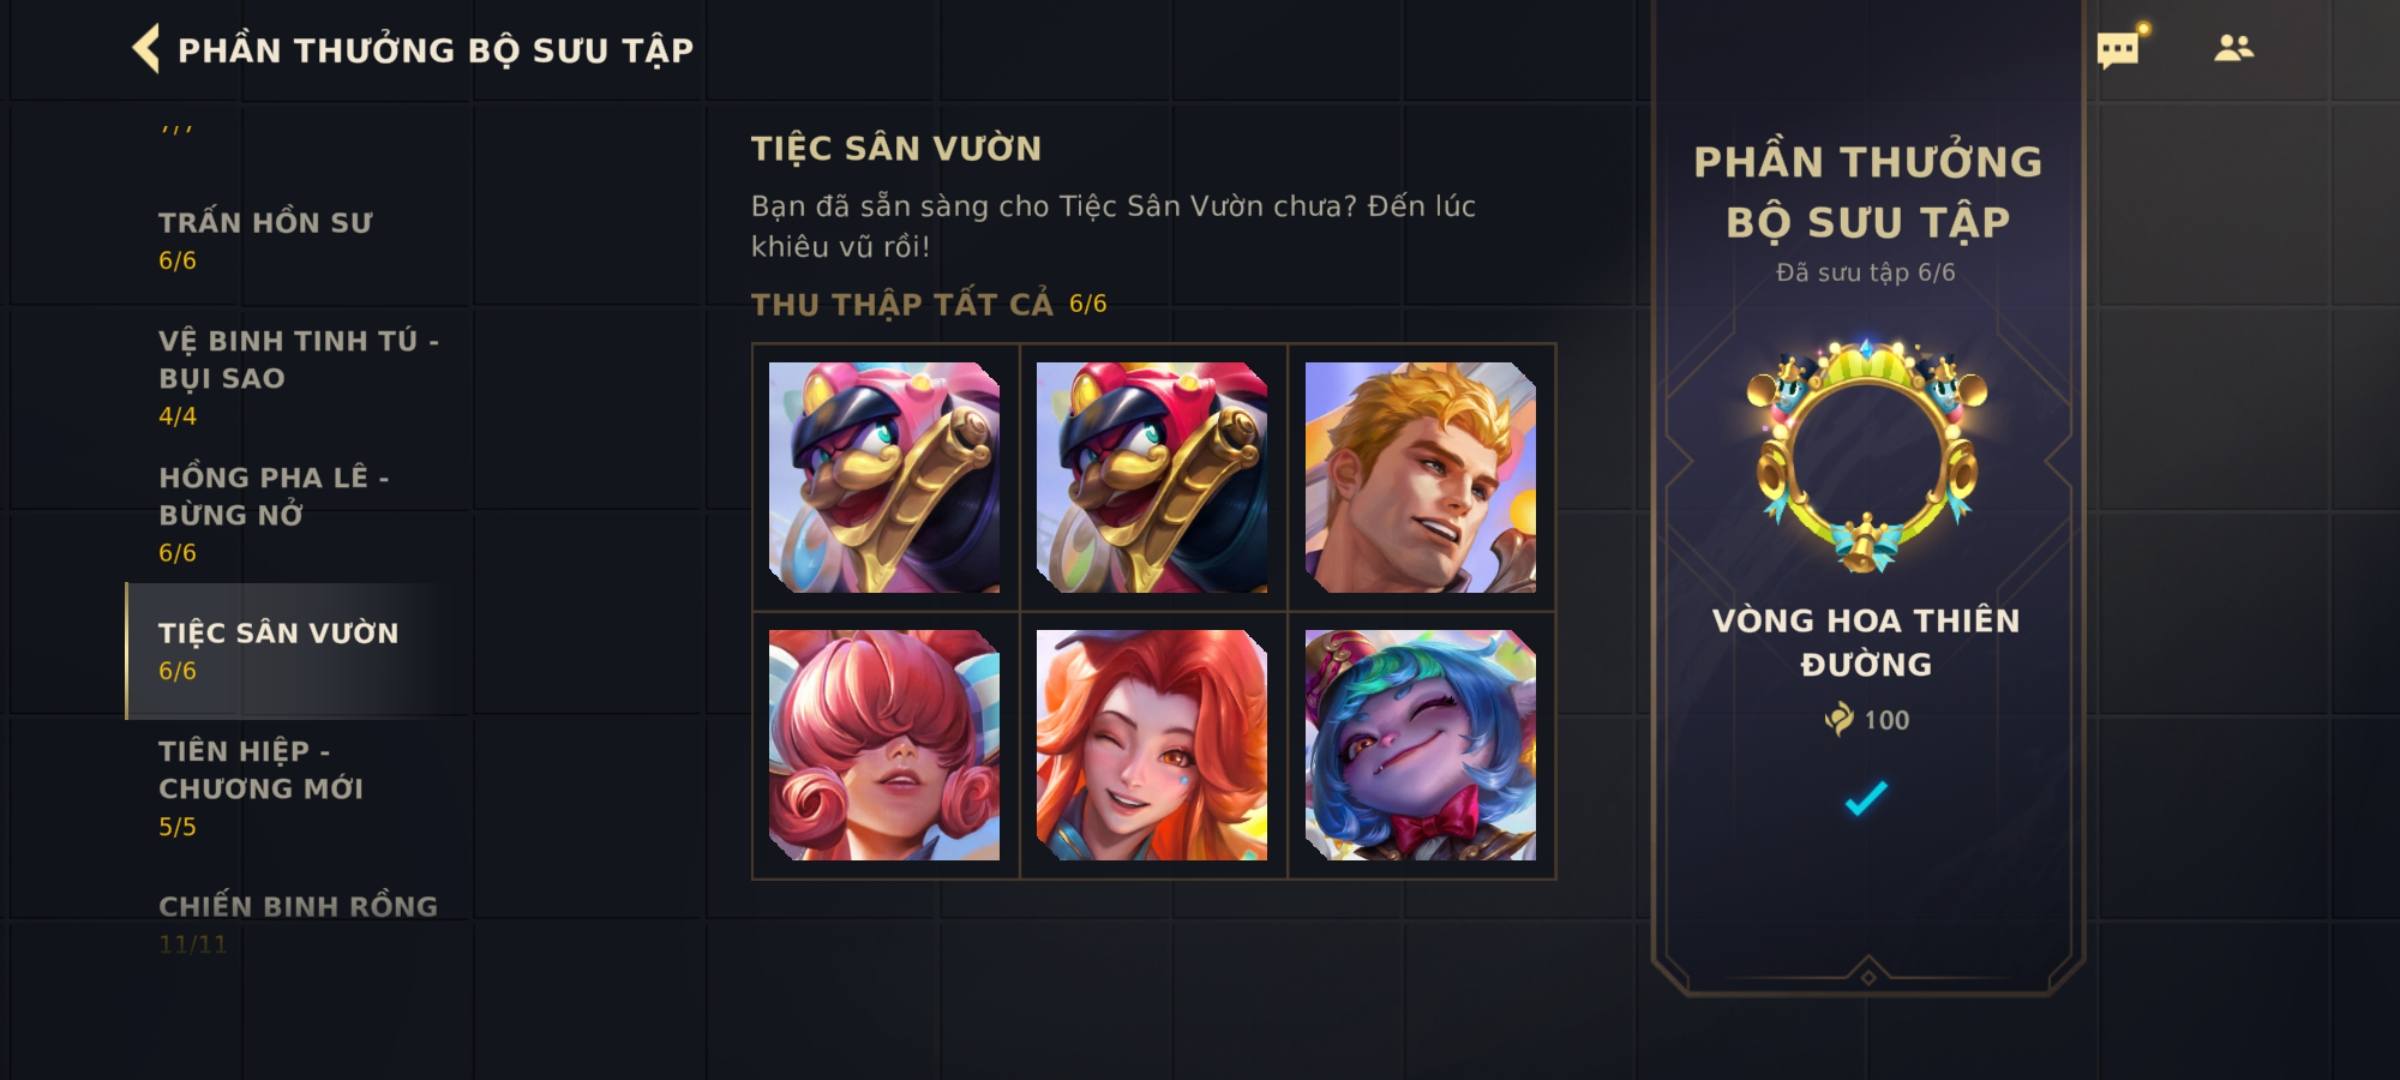Go back using the arrow icon
The height and width of the screenshot is (1080, 2400).
click(x=146, y=49)
